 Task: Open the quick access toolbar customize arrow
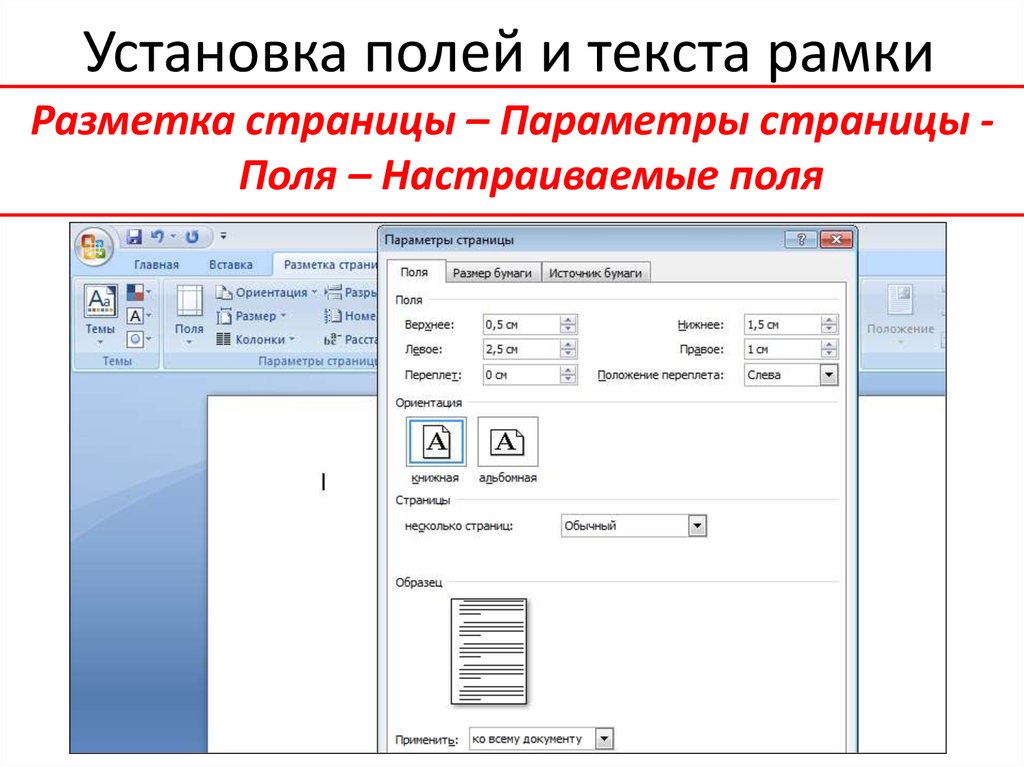coord(223,236)
